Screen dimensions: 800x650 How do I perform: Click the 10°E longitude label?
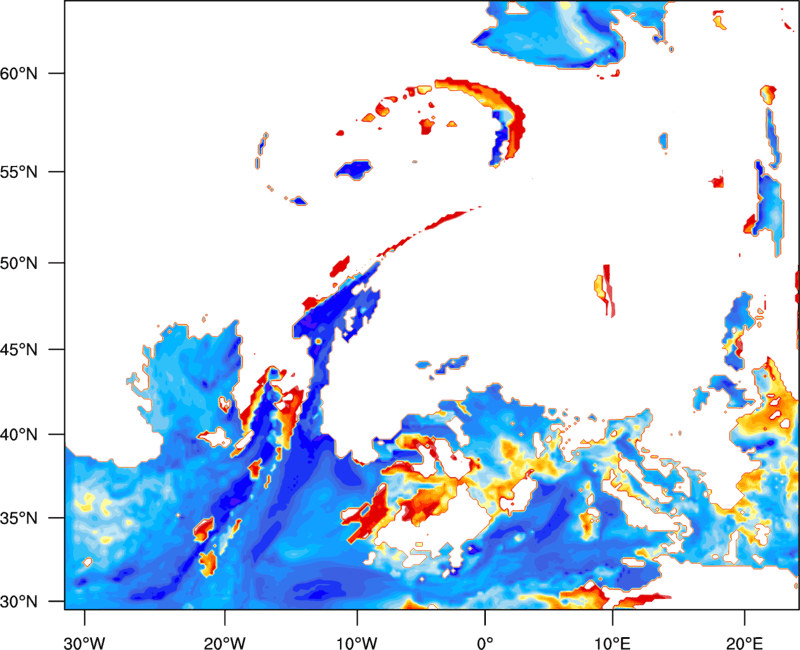click(612, 643)
